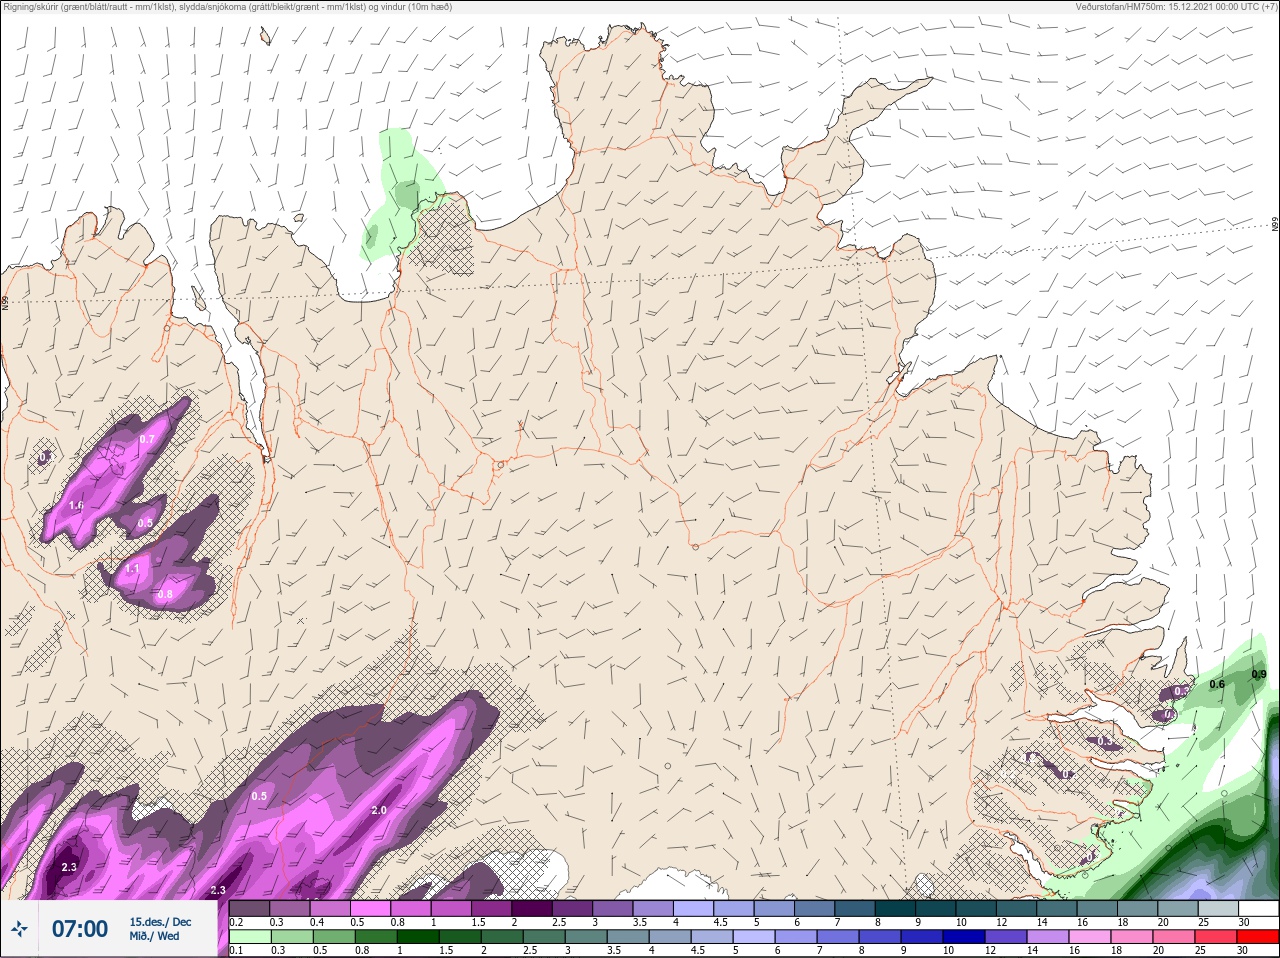The width and height of the screenshot is (1280, 958).
Task: Click the Veðurstofan logo icon beside the time
Action: [18, 929]
